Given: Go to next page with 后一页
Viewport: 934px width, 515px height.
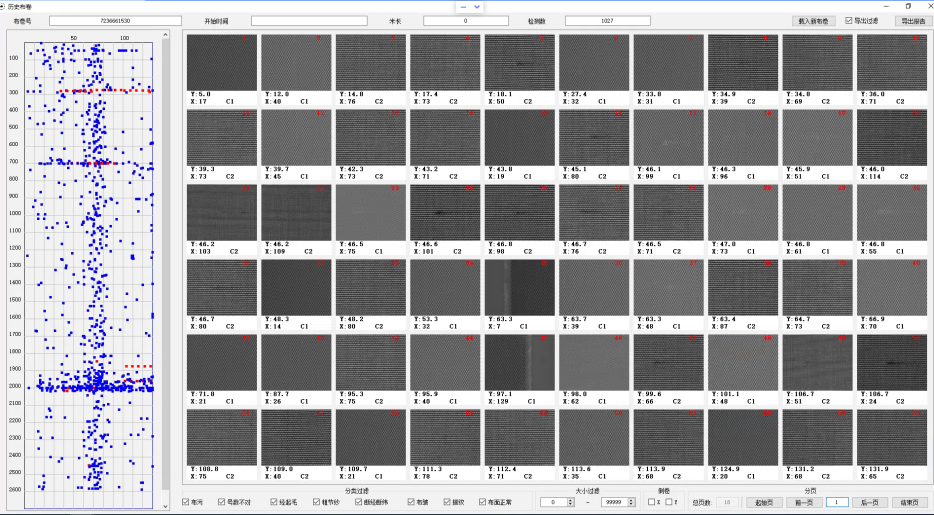Looking at the screenshot, I should pyautogui.click(x=868, y=502).
